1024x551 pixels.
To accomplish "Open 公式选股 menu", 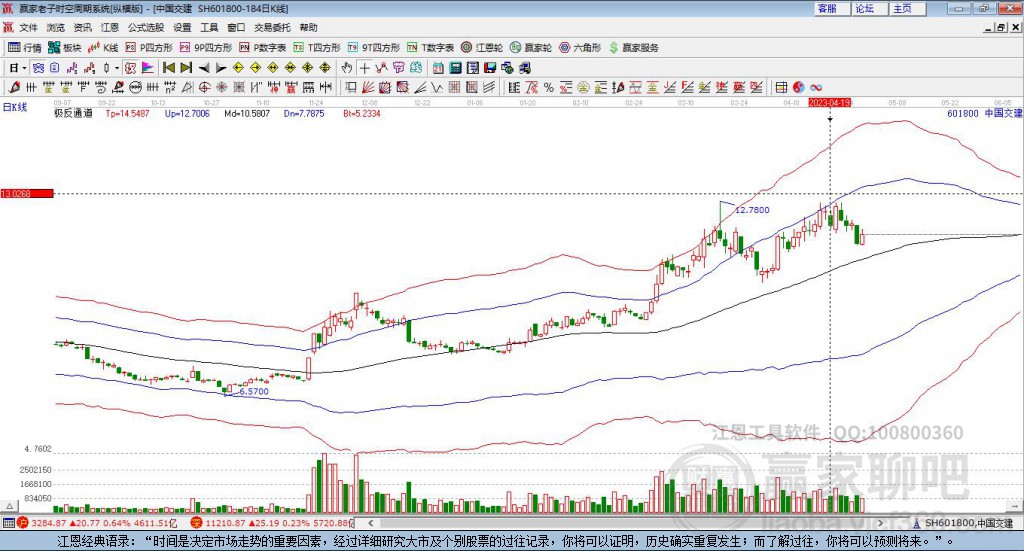I will coord(146,27).
